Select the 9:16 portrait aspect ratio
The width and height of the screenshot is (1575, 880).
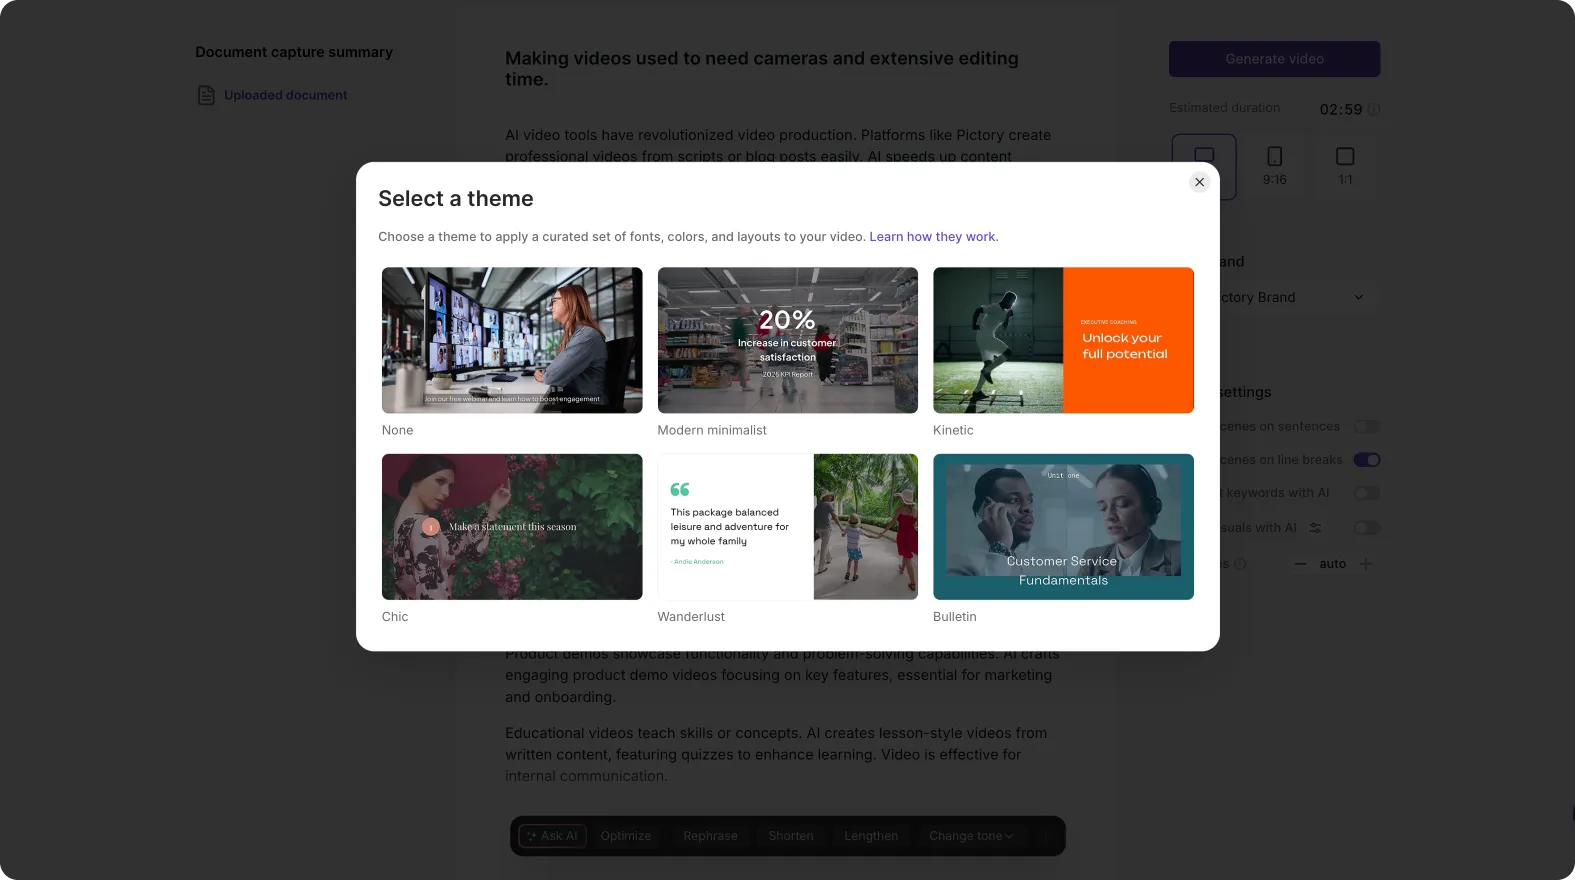click(x=1274, y=166)
